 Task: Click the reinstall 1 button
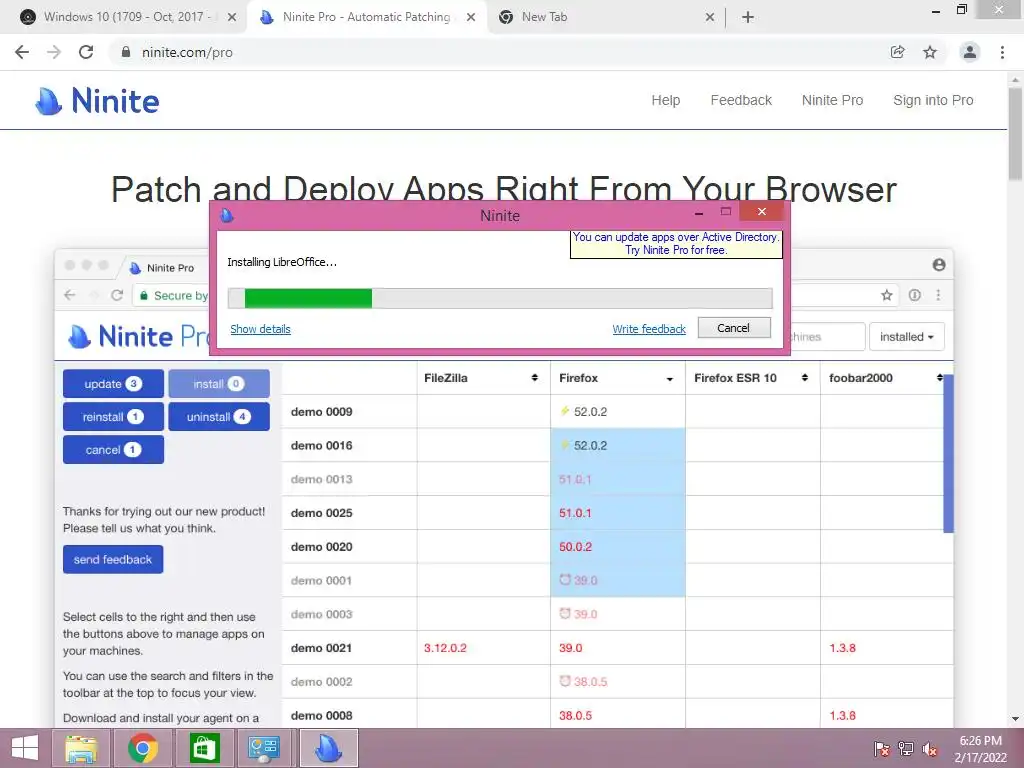[x=113, y=417]
